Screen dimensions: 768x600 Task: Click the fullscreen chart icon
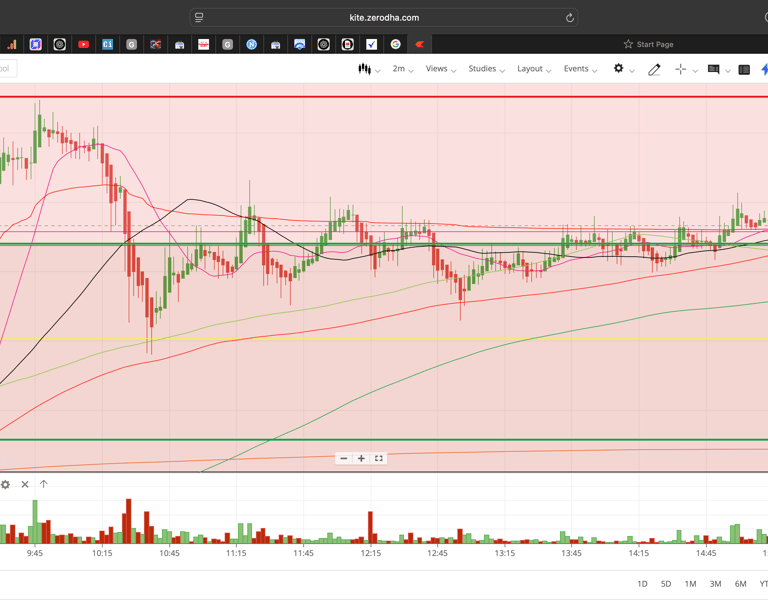point(379,458)
